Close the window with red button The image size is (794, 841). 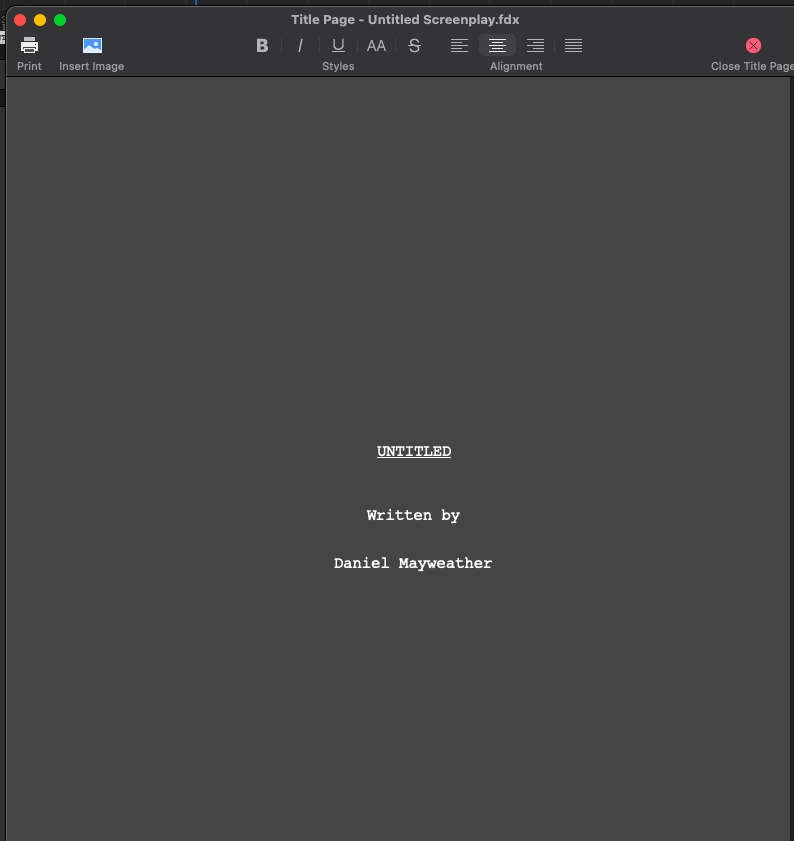20,20
